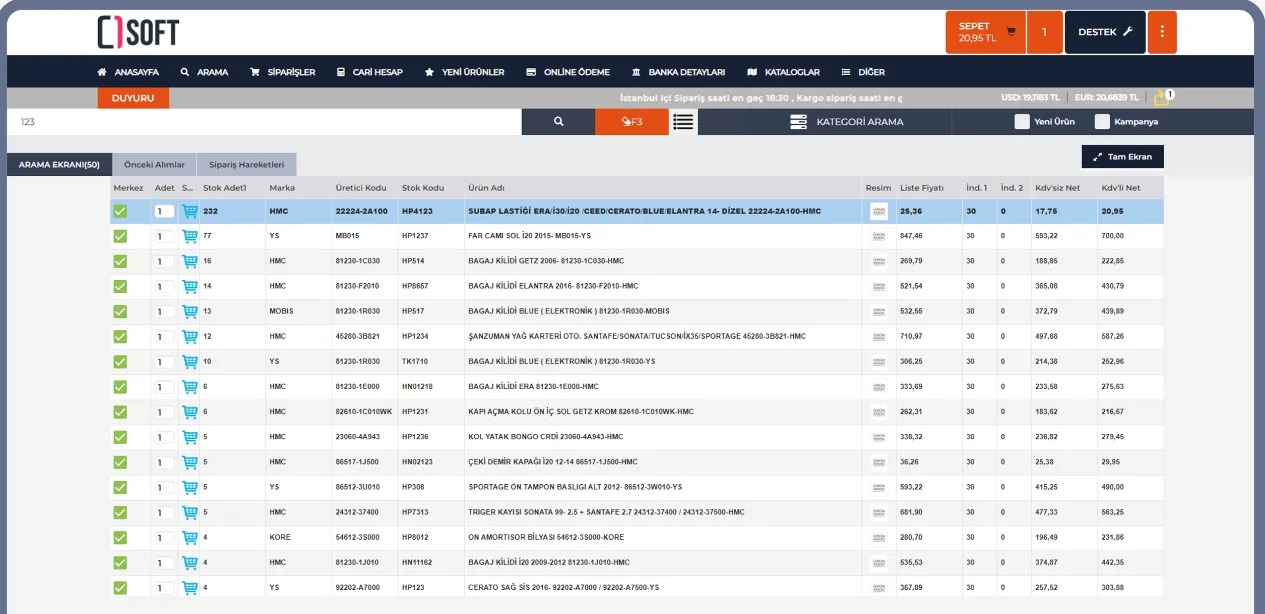Image resolution: width=1265 pixels, height=614 pixels.
Task: Toggle the Kampanya checkbox
Action: pos(1102,122)
